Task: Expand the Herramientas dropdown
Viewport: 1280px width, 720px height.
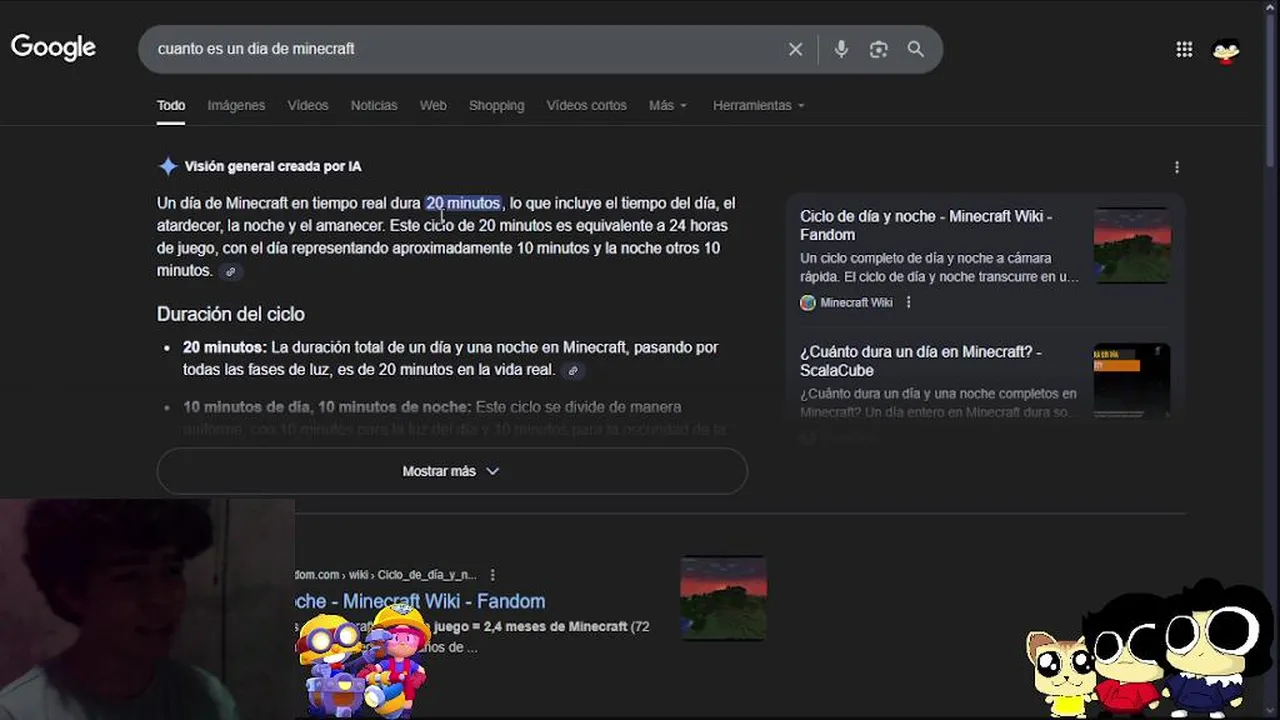Action: click(758, 105)
